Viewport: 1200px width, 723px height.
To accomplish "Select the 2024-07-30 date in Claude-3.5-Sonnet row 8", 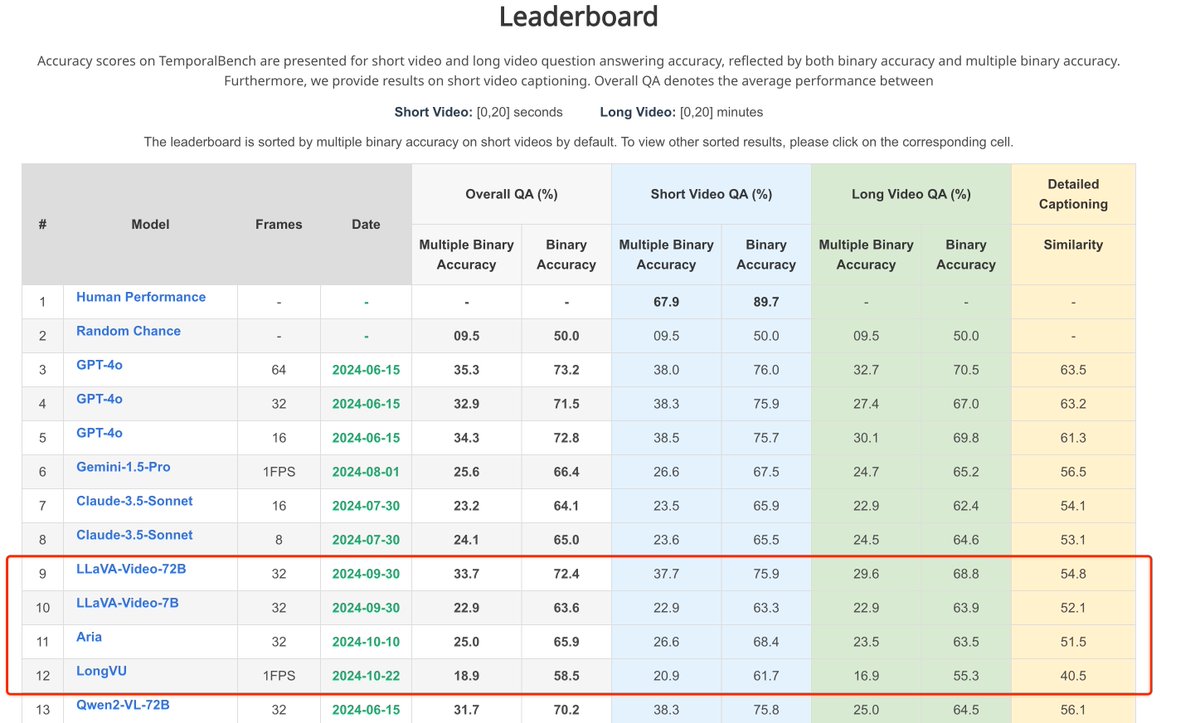I will 366,540.
